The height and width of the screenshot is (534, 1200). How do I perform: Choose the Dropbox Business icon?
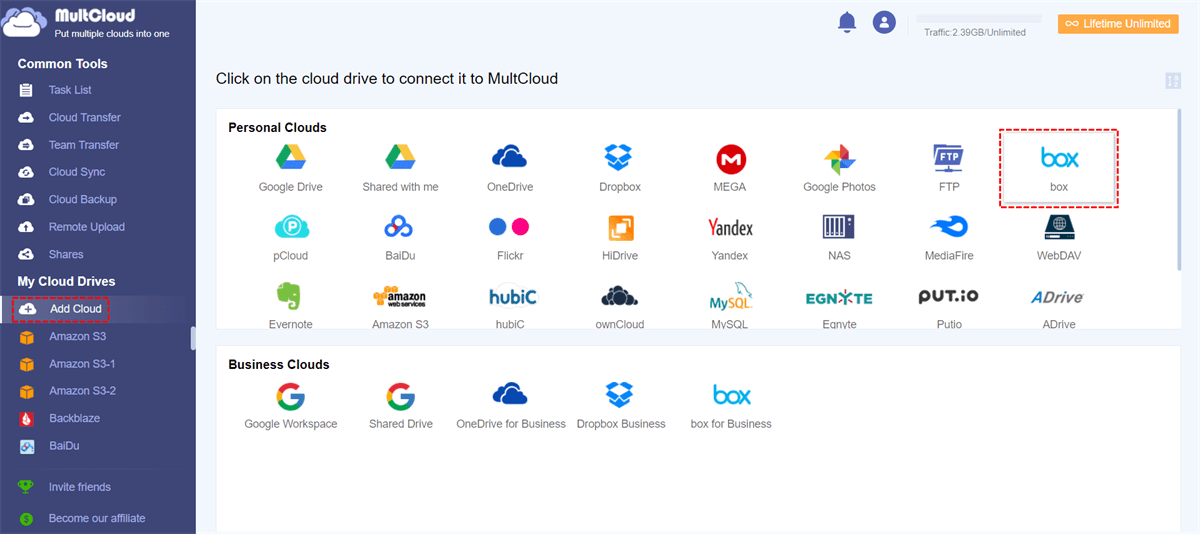tap(620, 395)
